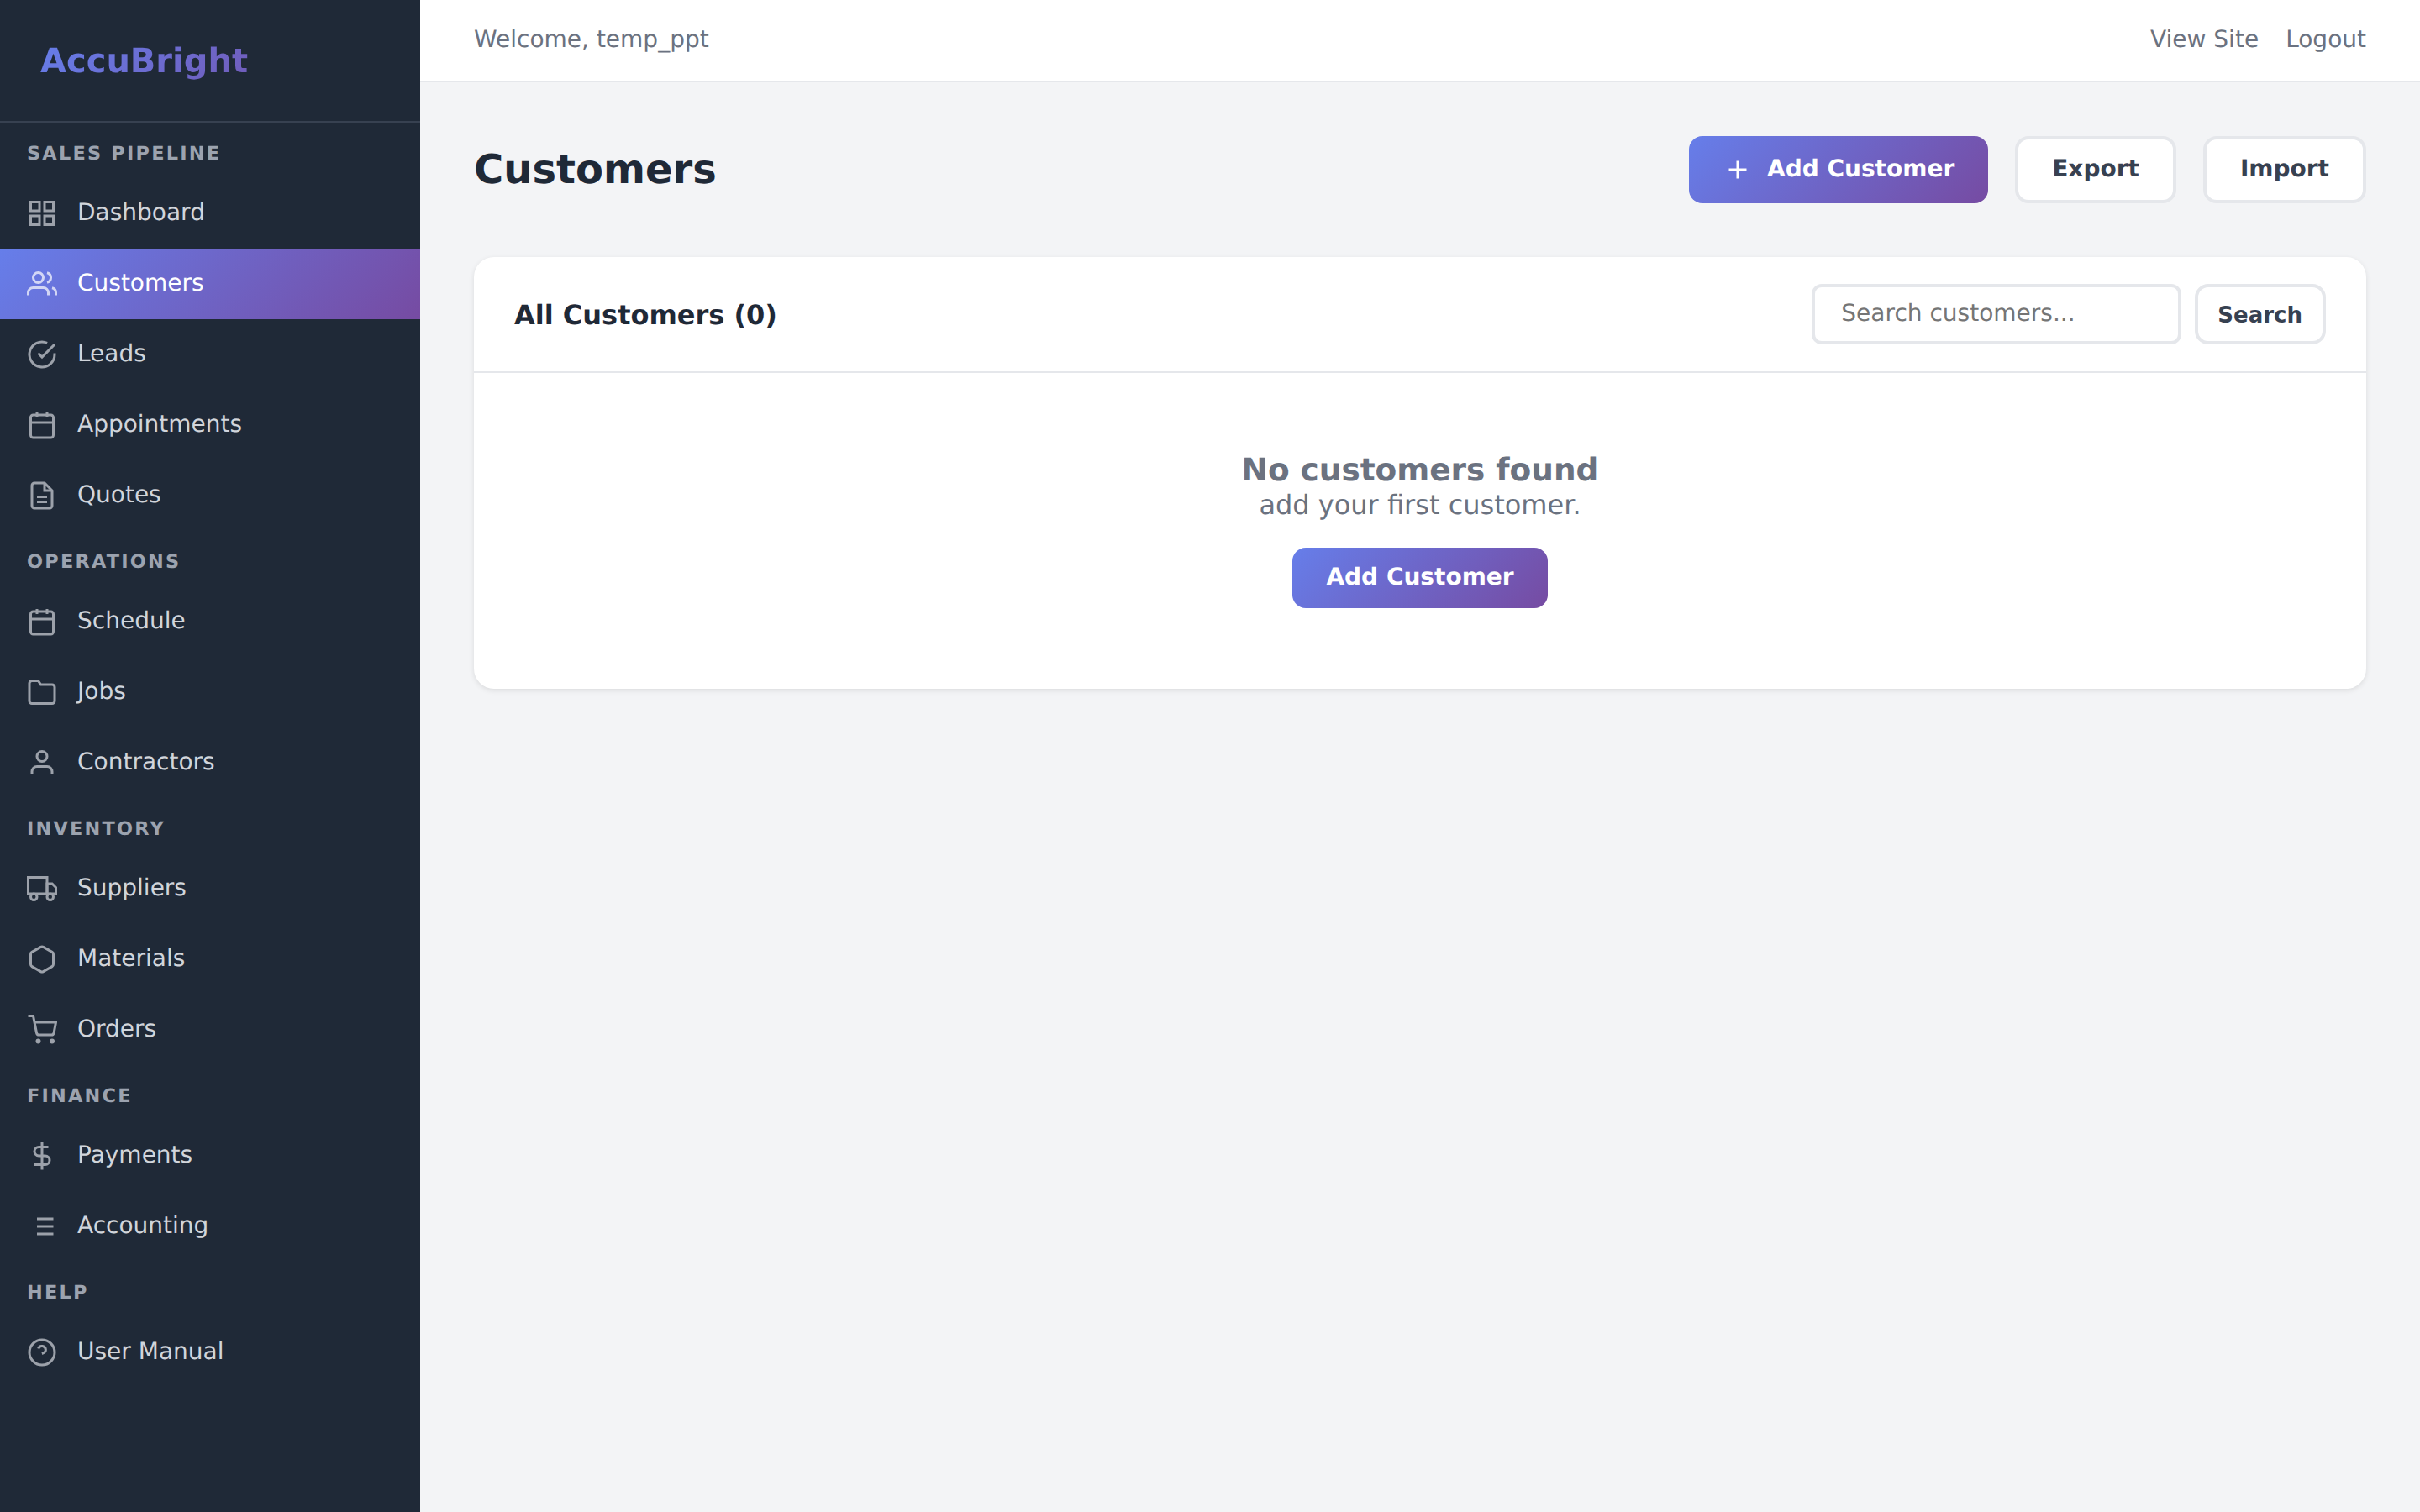
Task: Open View Site from the top bar
Action: pyautogui.click(x=2204, y=39)
